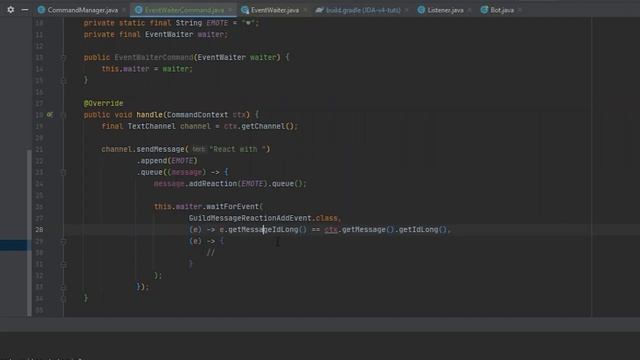Close the EventWaiterCommand.java tab
640x360 pixels.
coord(230,10)
